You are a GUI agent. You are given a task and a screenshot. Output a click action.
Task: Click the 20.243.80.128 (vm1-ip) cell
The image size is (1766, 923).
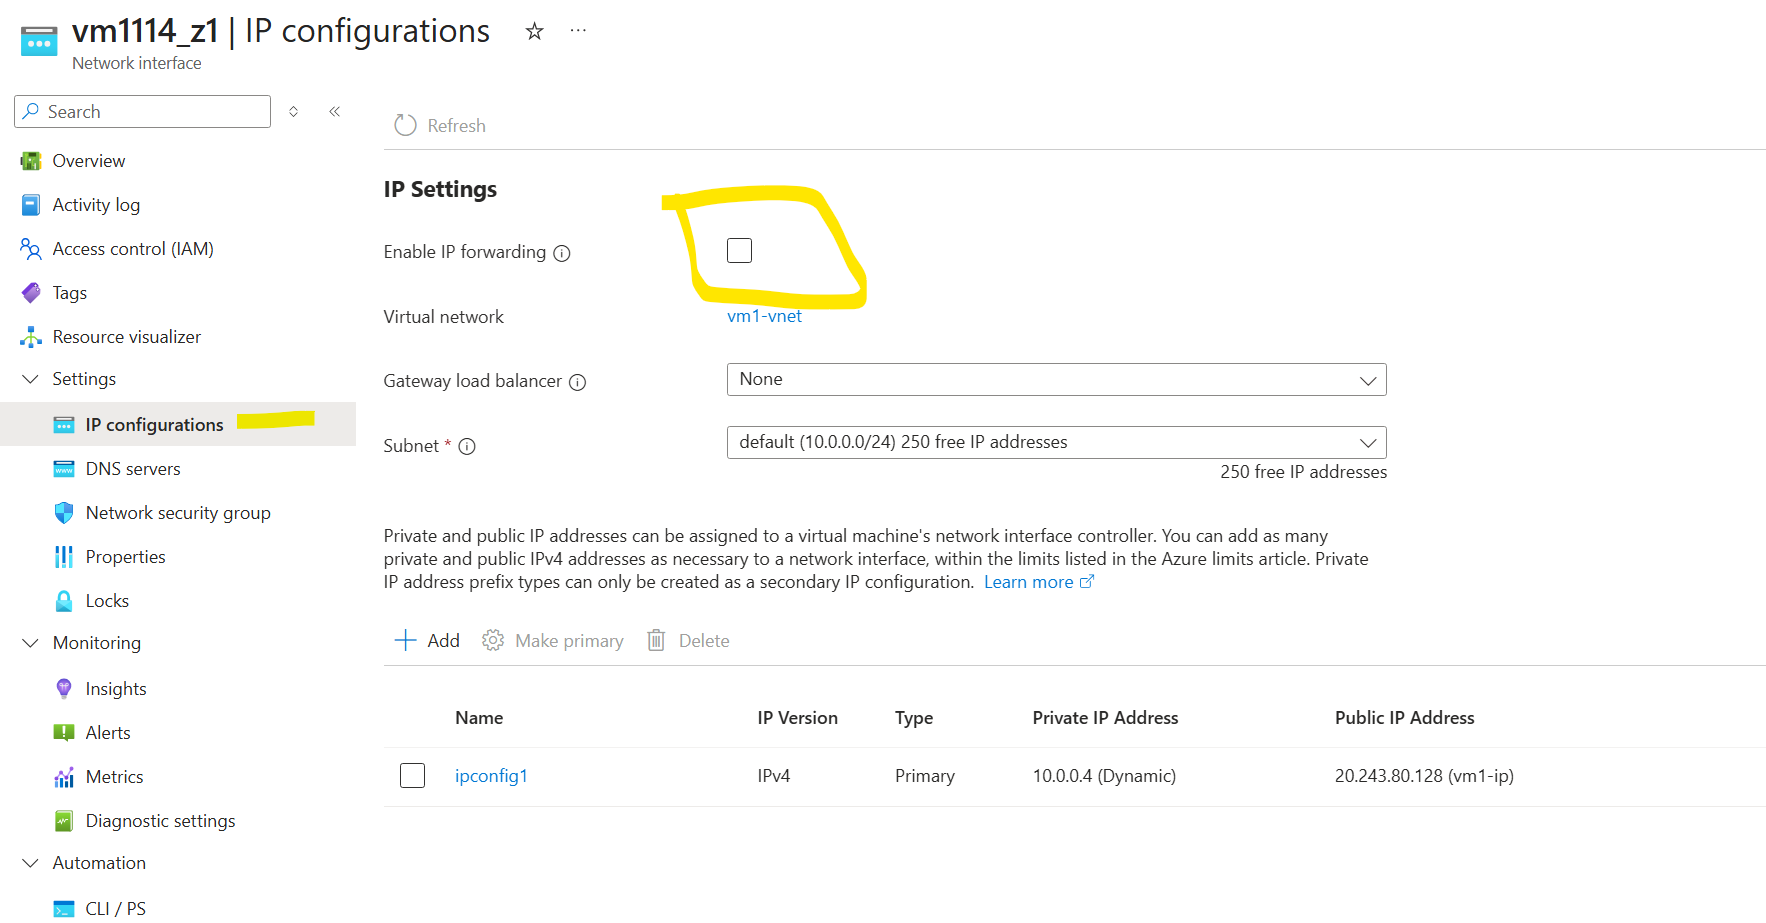(x=1425, y=776)
